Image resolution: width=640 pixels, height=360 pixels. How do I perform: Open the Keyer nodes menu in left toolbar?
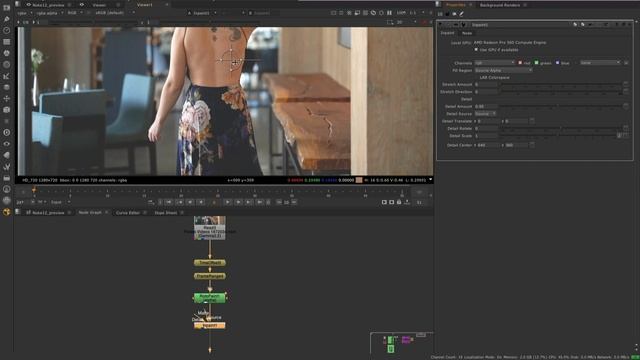(7, 76)
